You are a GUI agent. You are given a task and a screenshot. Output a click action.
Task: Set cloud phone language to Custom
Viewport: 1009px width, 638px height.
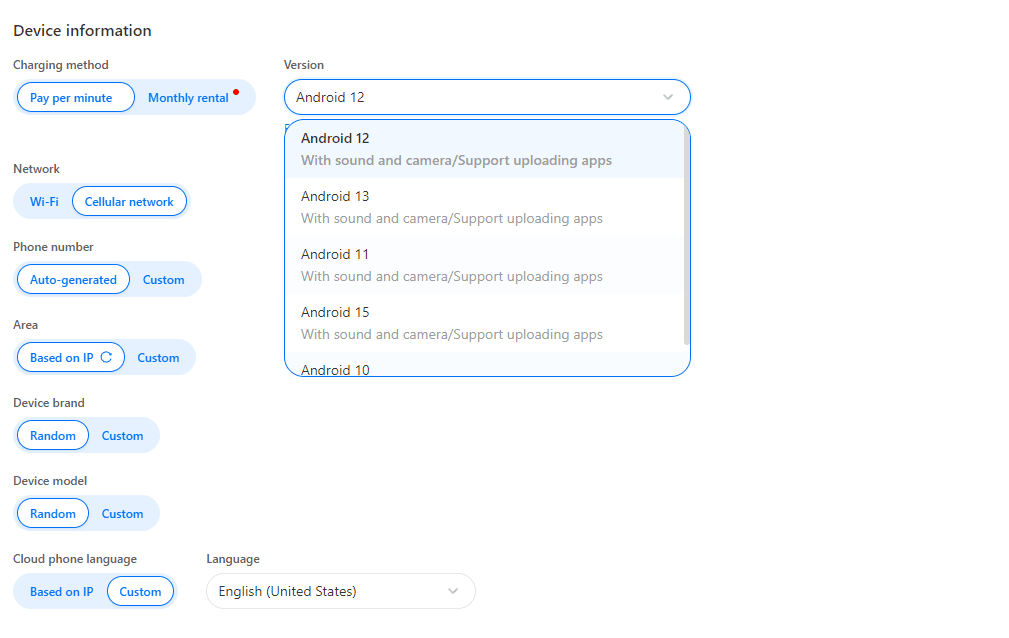coord(140,591)
